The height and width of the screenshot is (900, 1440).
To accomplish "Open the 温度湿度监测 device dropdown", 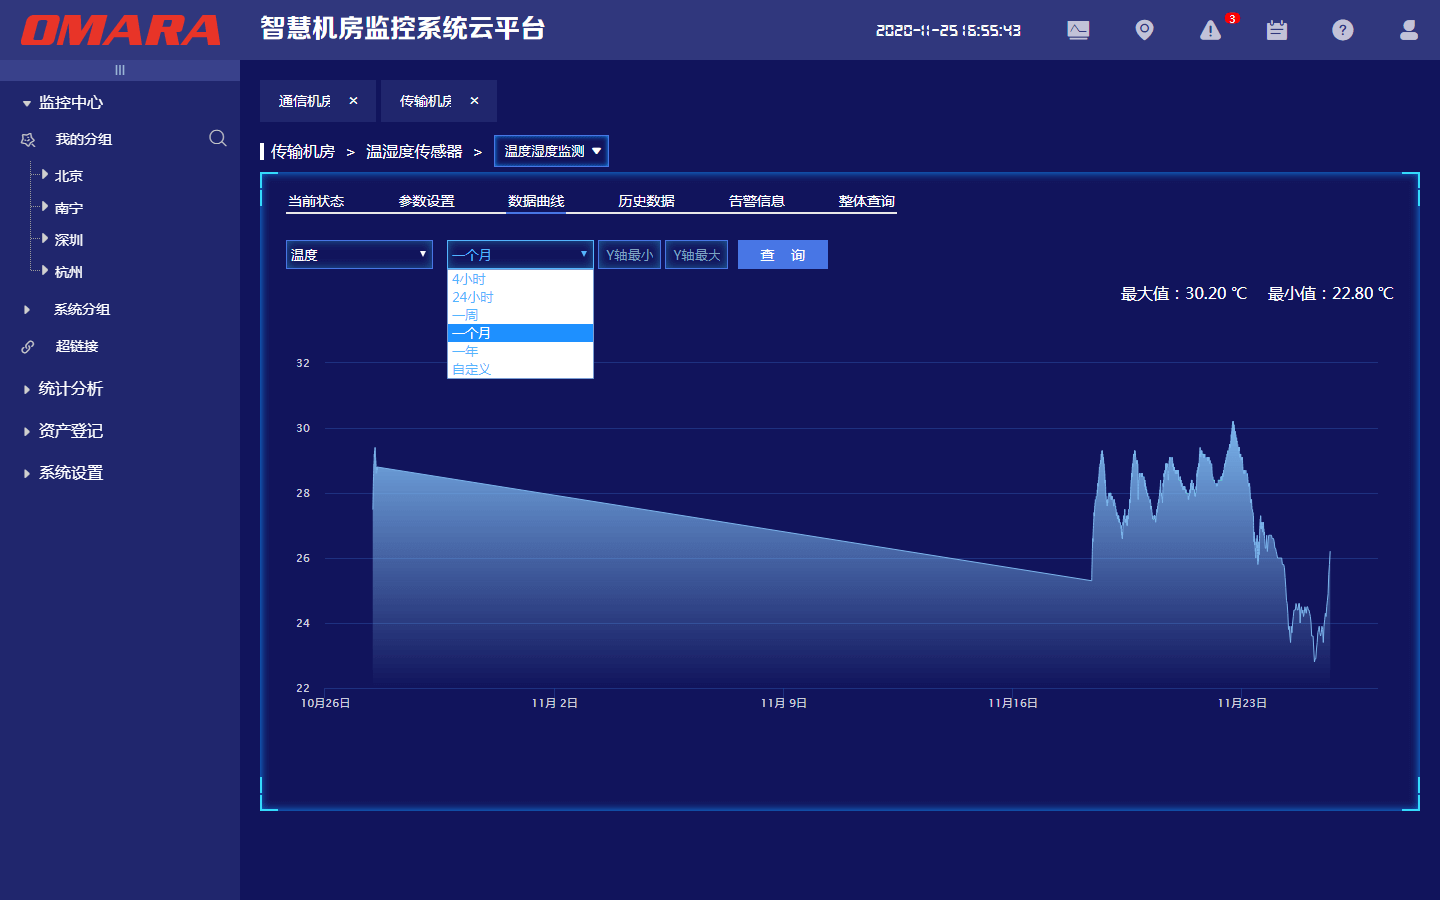I will click(x=551, y=151).
